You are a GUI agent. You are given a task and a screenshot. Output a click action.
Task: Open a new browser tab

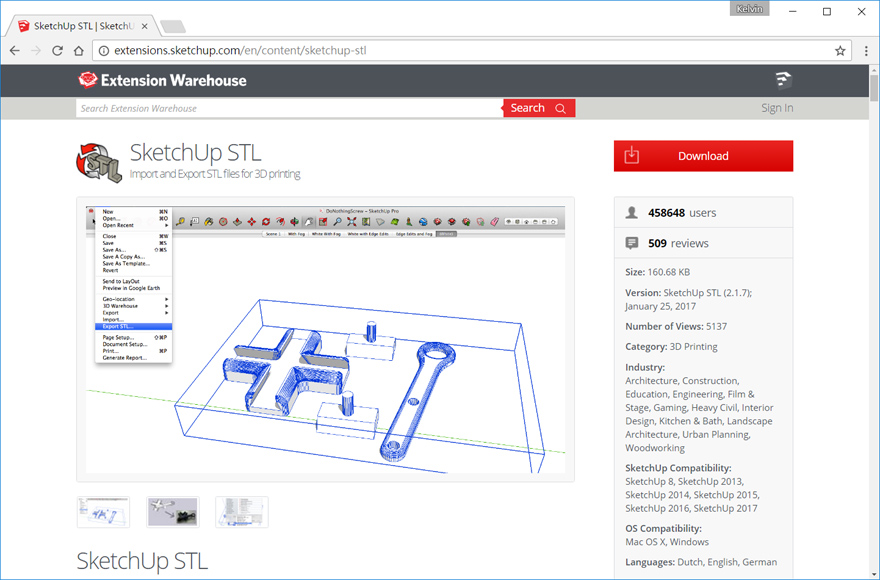(x=173, y=26)
